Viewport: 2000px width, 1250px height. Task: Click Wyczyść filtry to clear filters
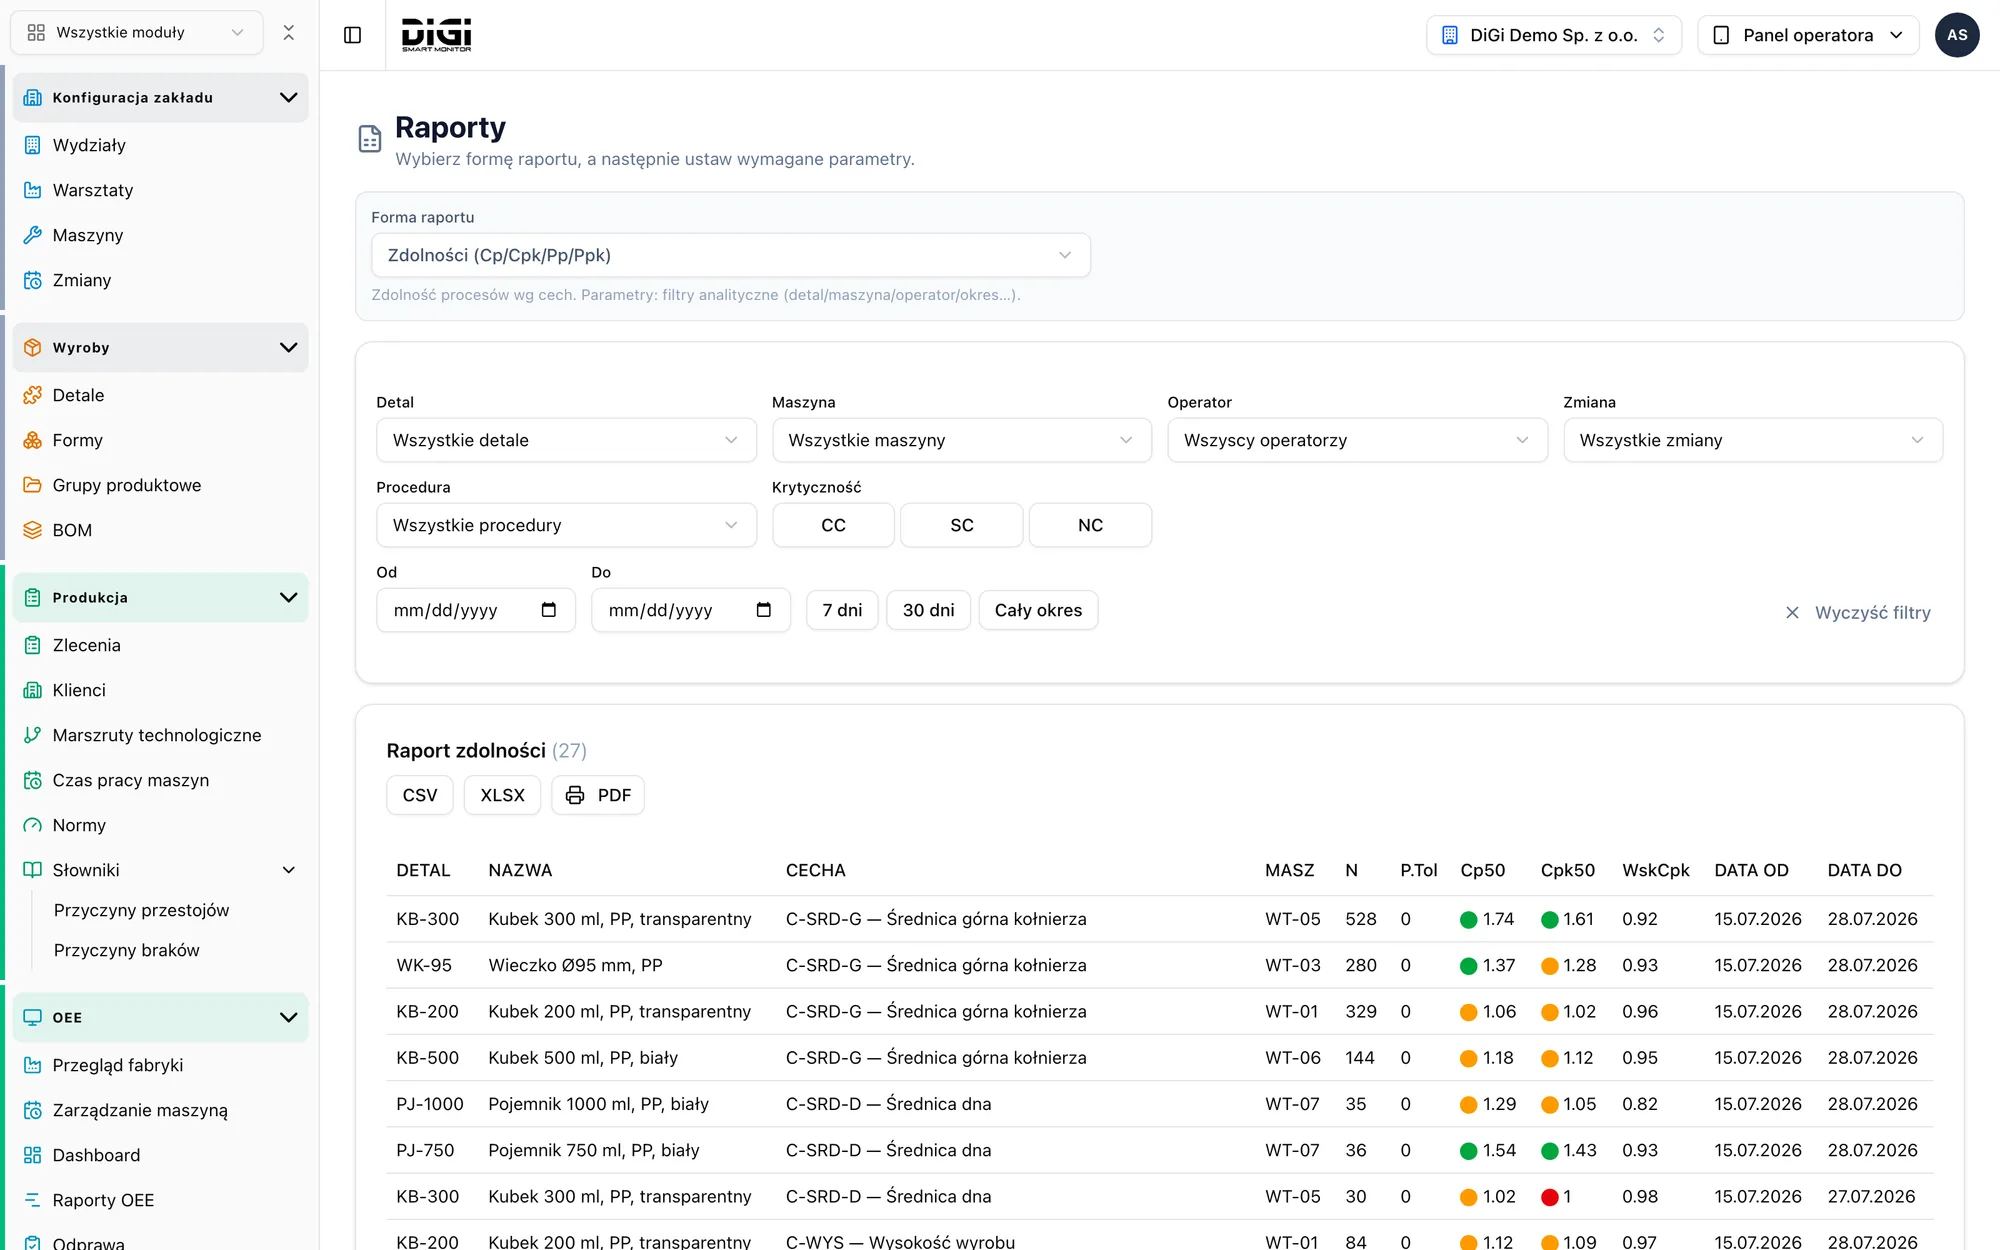(x=1858, y=612)
